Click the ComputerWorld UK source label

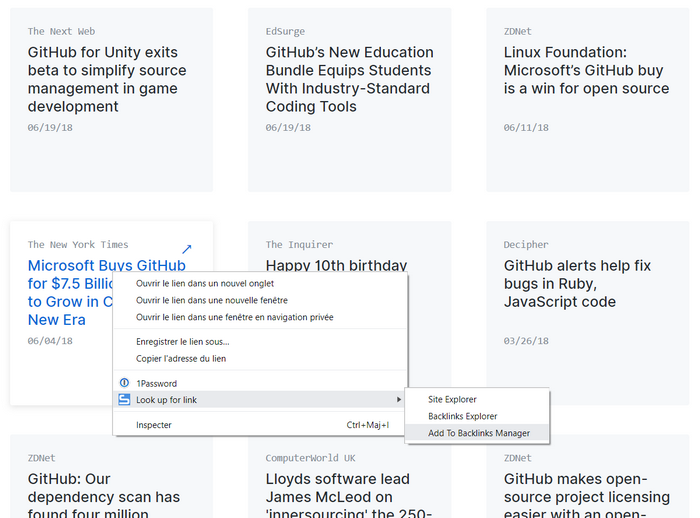[310, 458]
